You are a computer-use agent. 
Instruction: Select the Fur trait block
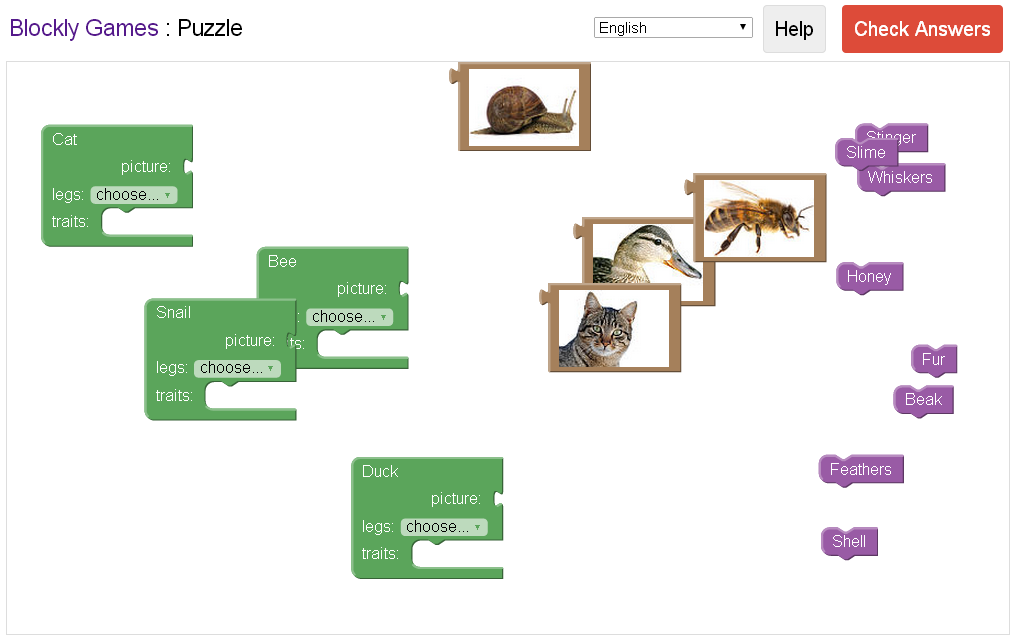pyautogui.click(x=933, y=360)
